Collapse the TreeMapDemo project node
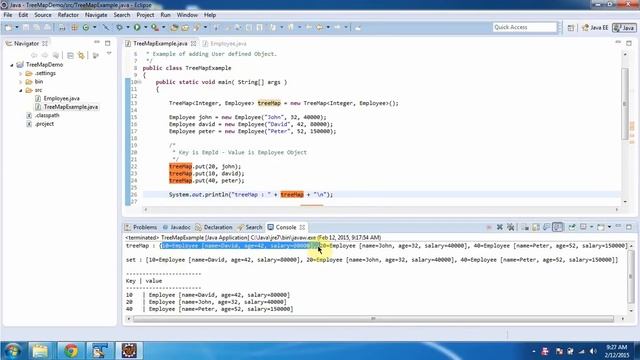This screenshot has width=640, height=360. (x=12, y=65)
